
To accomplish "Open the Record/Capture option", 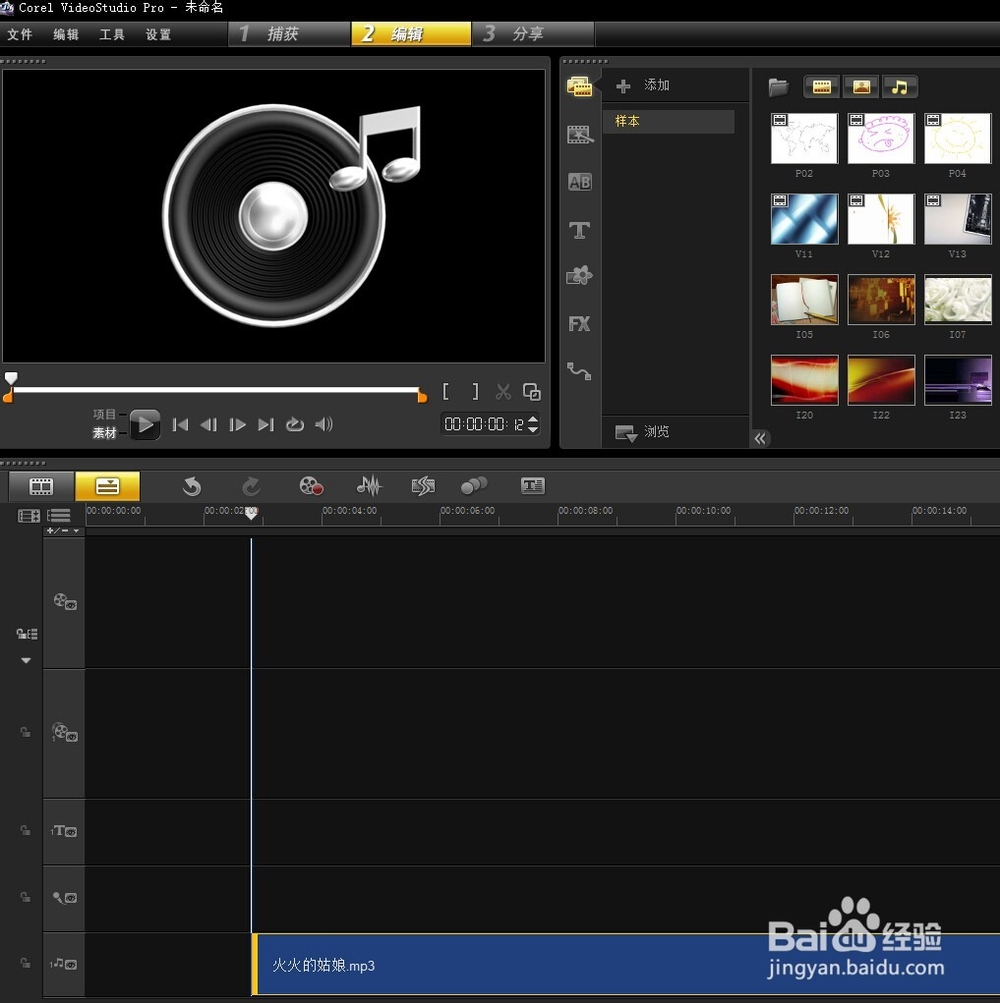I will [x=311, y=486].
